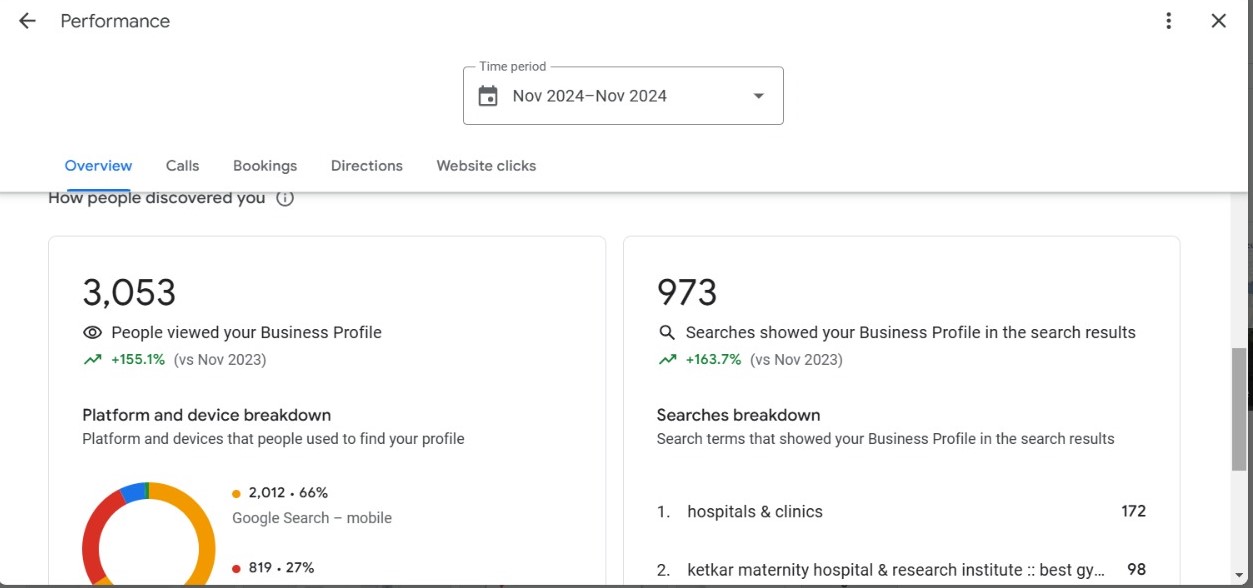1253x588 pixels.
Task: Click the orange legend dot for 2,012
Action: [236, 493]
